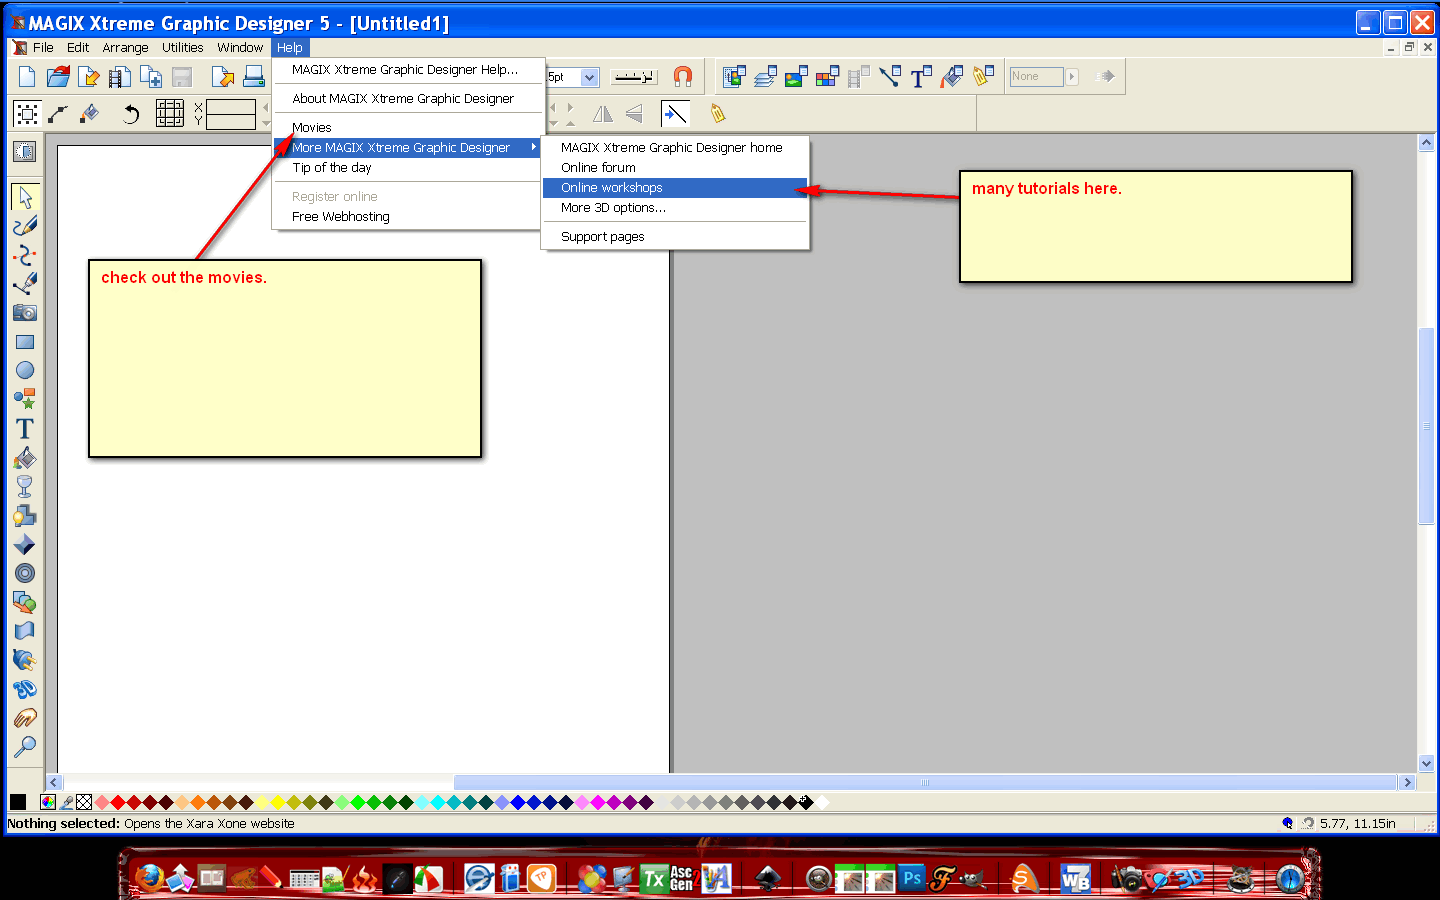Click the Print icon in toolbar

[254, 76]
